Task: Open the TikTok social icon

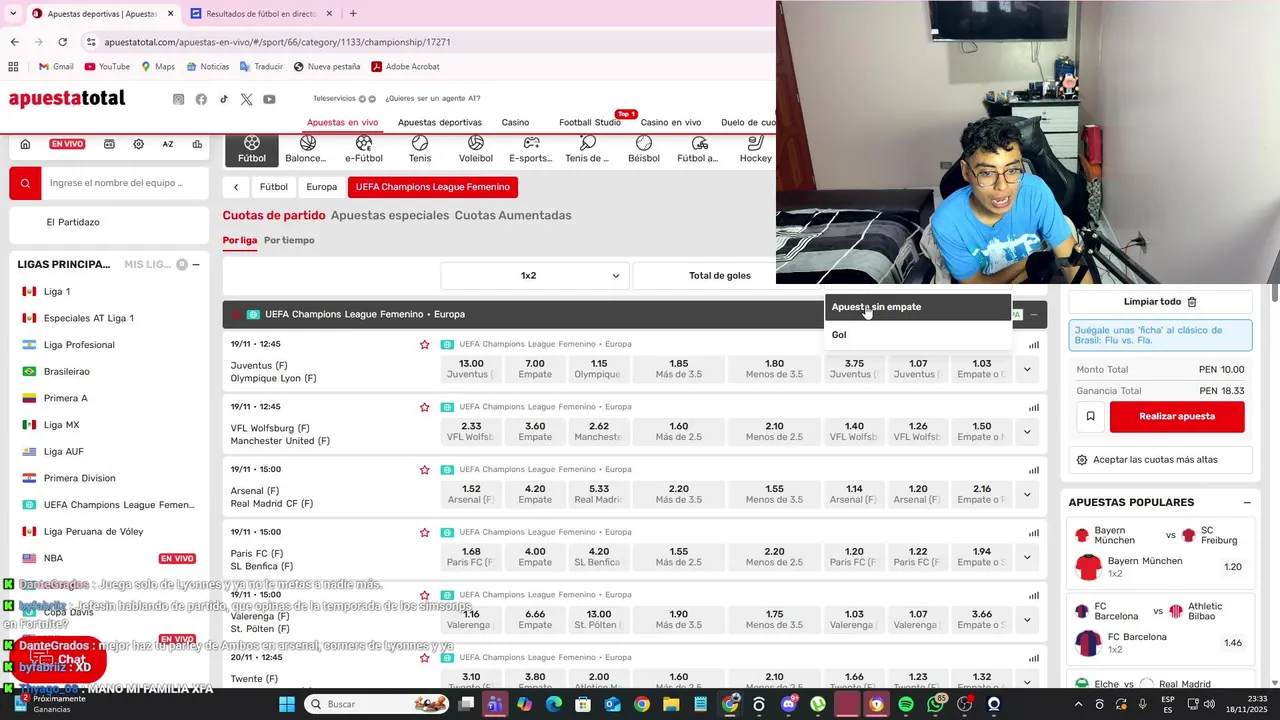Action: click(x=224, y=99)
